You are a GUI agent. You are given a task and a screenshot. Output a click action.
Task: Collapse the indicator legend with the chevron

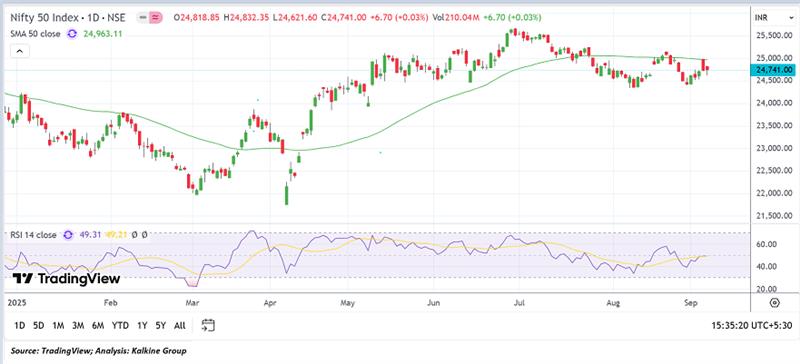tap(19, 51)
